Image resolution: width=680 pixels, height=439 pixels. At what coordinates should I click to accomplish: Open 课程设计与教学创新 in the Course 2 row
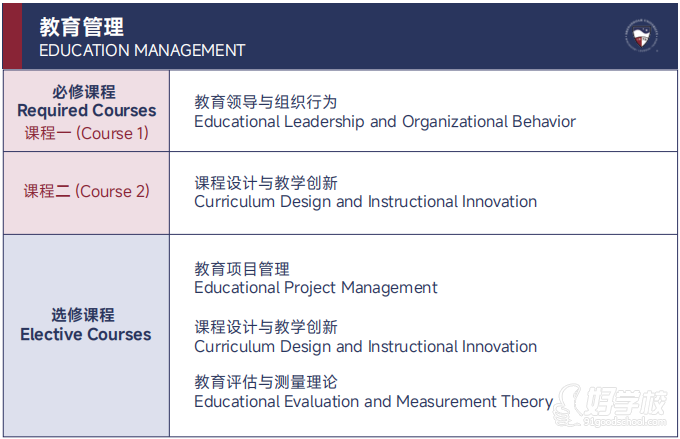(x=266, y=182)
